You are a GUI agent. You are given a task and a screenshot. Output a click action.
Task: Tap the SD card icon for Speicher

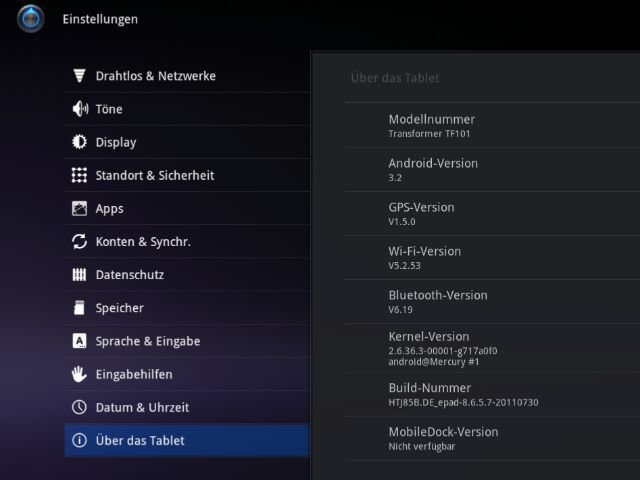pos(79,308)
